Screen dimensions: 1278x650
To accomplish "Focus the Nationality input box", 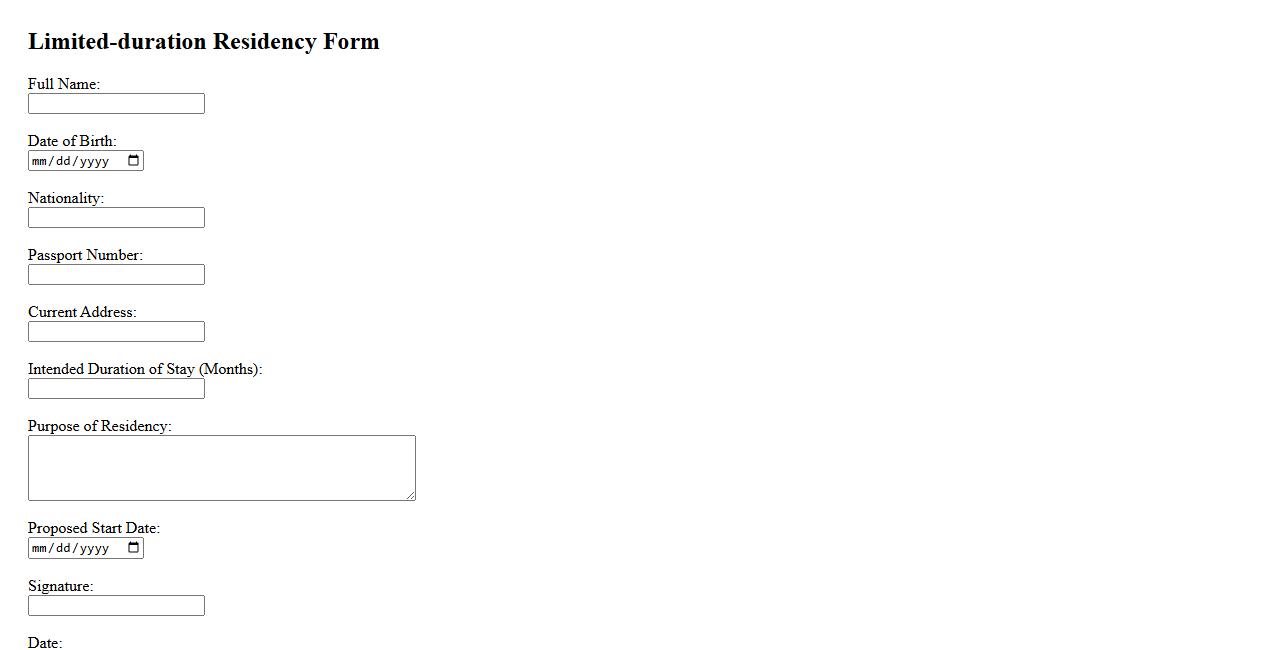I will click(x=116, y=218).
